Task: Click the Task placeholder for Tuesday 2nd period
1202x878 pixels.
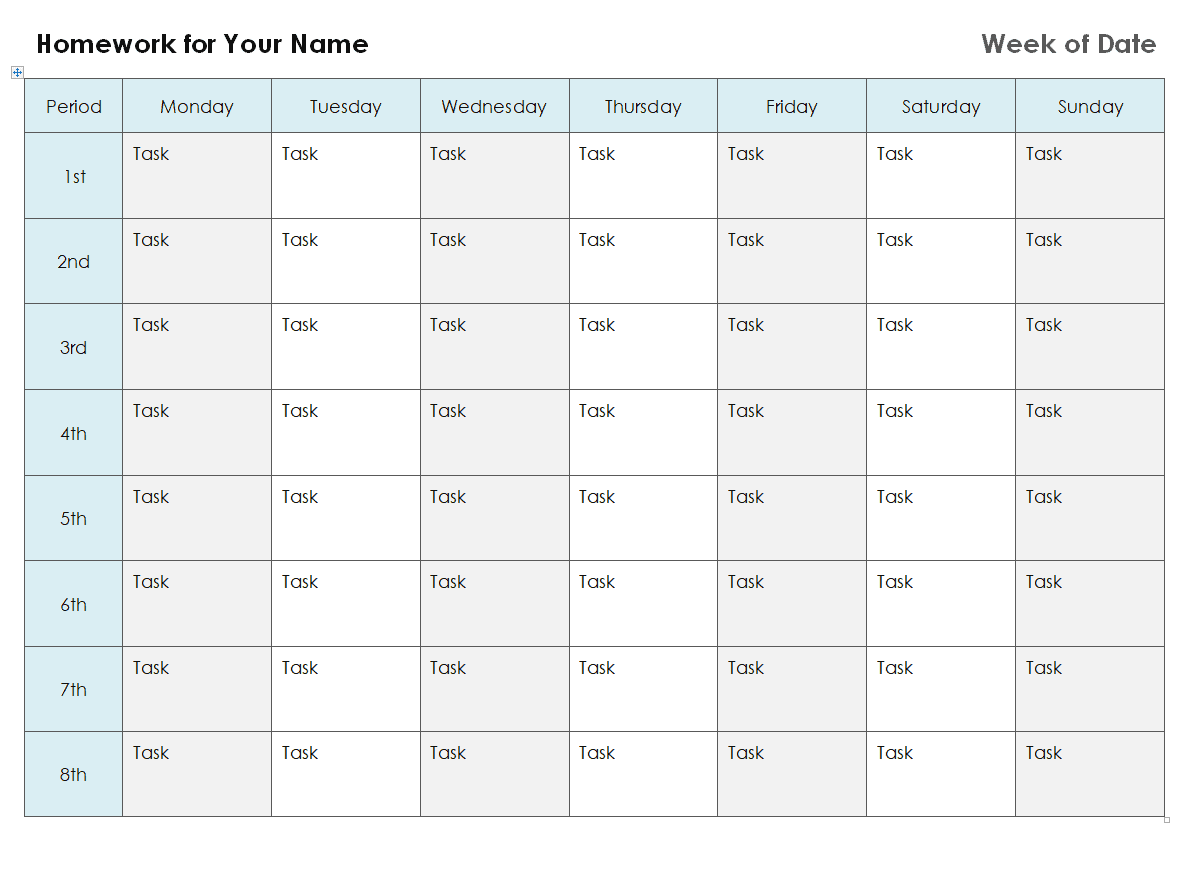Action: [x=300, y=240]
